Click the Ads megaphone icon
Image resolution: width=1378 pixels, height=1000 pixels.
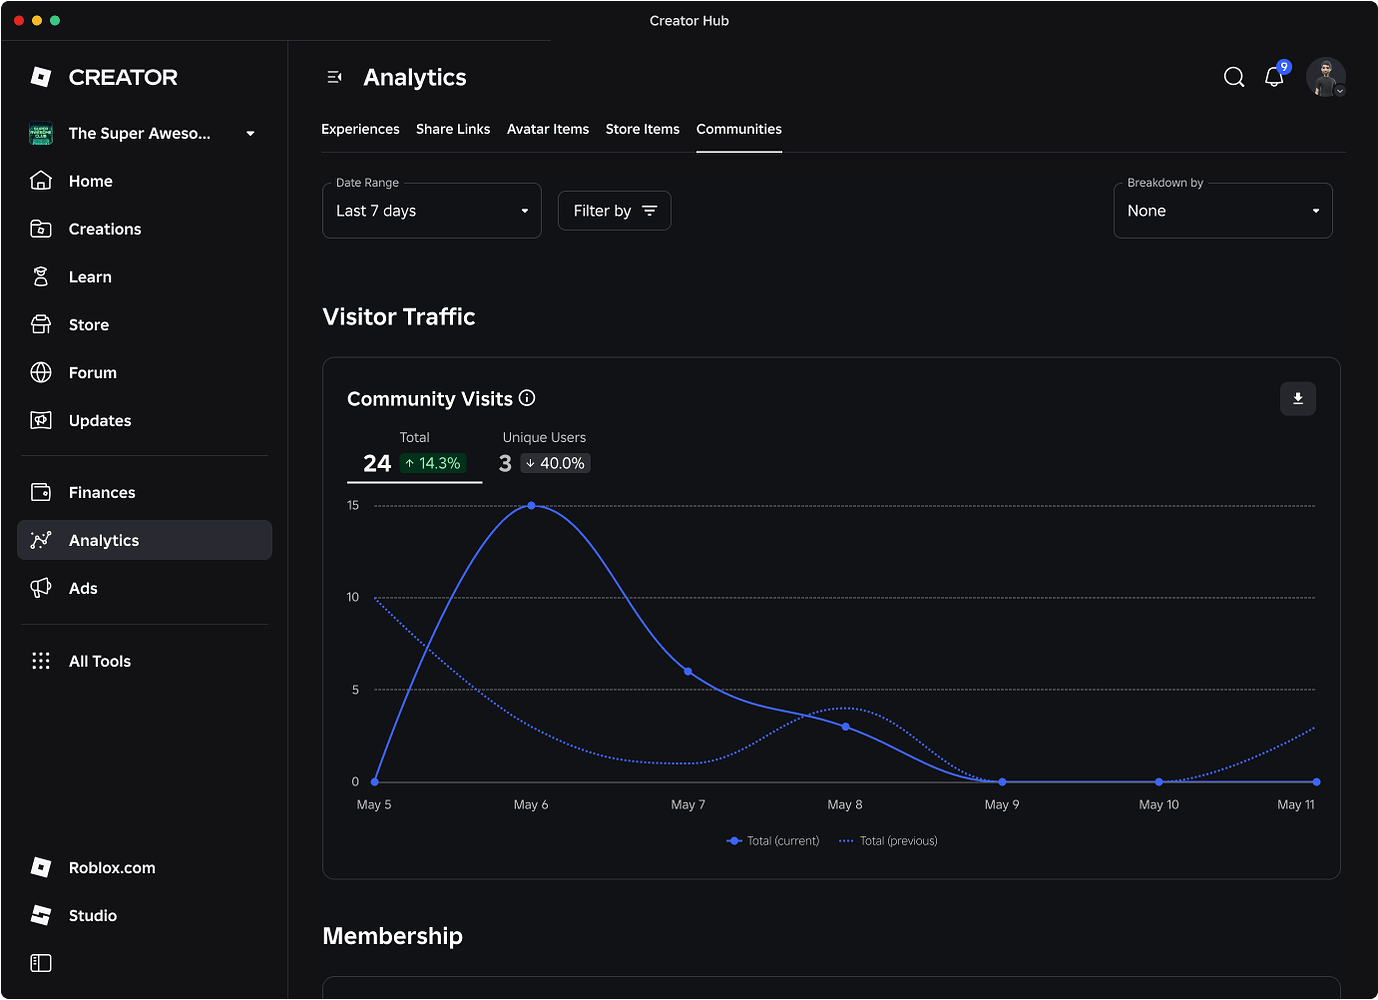[41, 589]
